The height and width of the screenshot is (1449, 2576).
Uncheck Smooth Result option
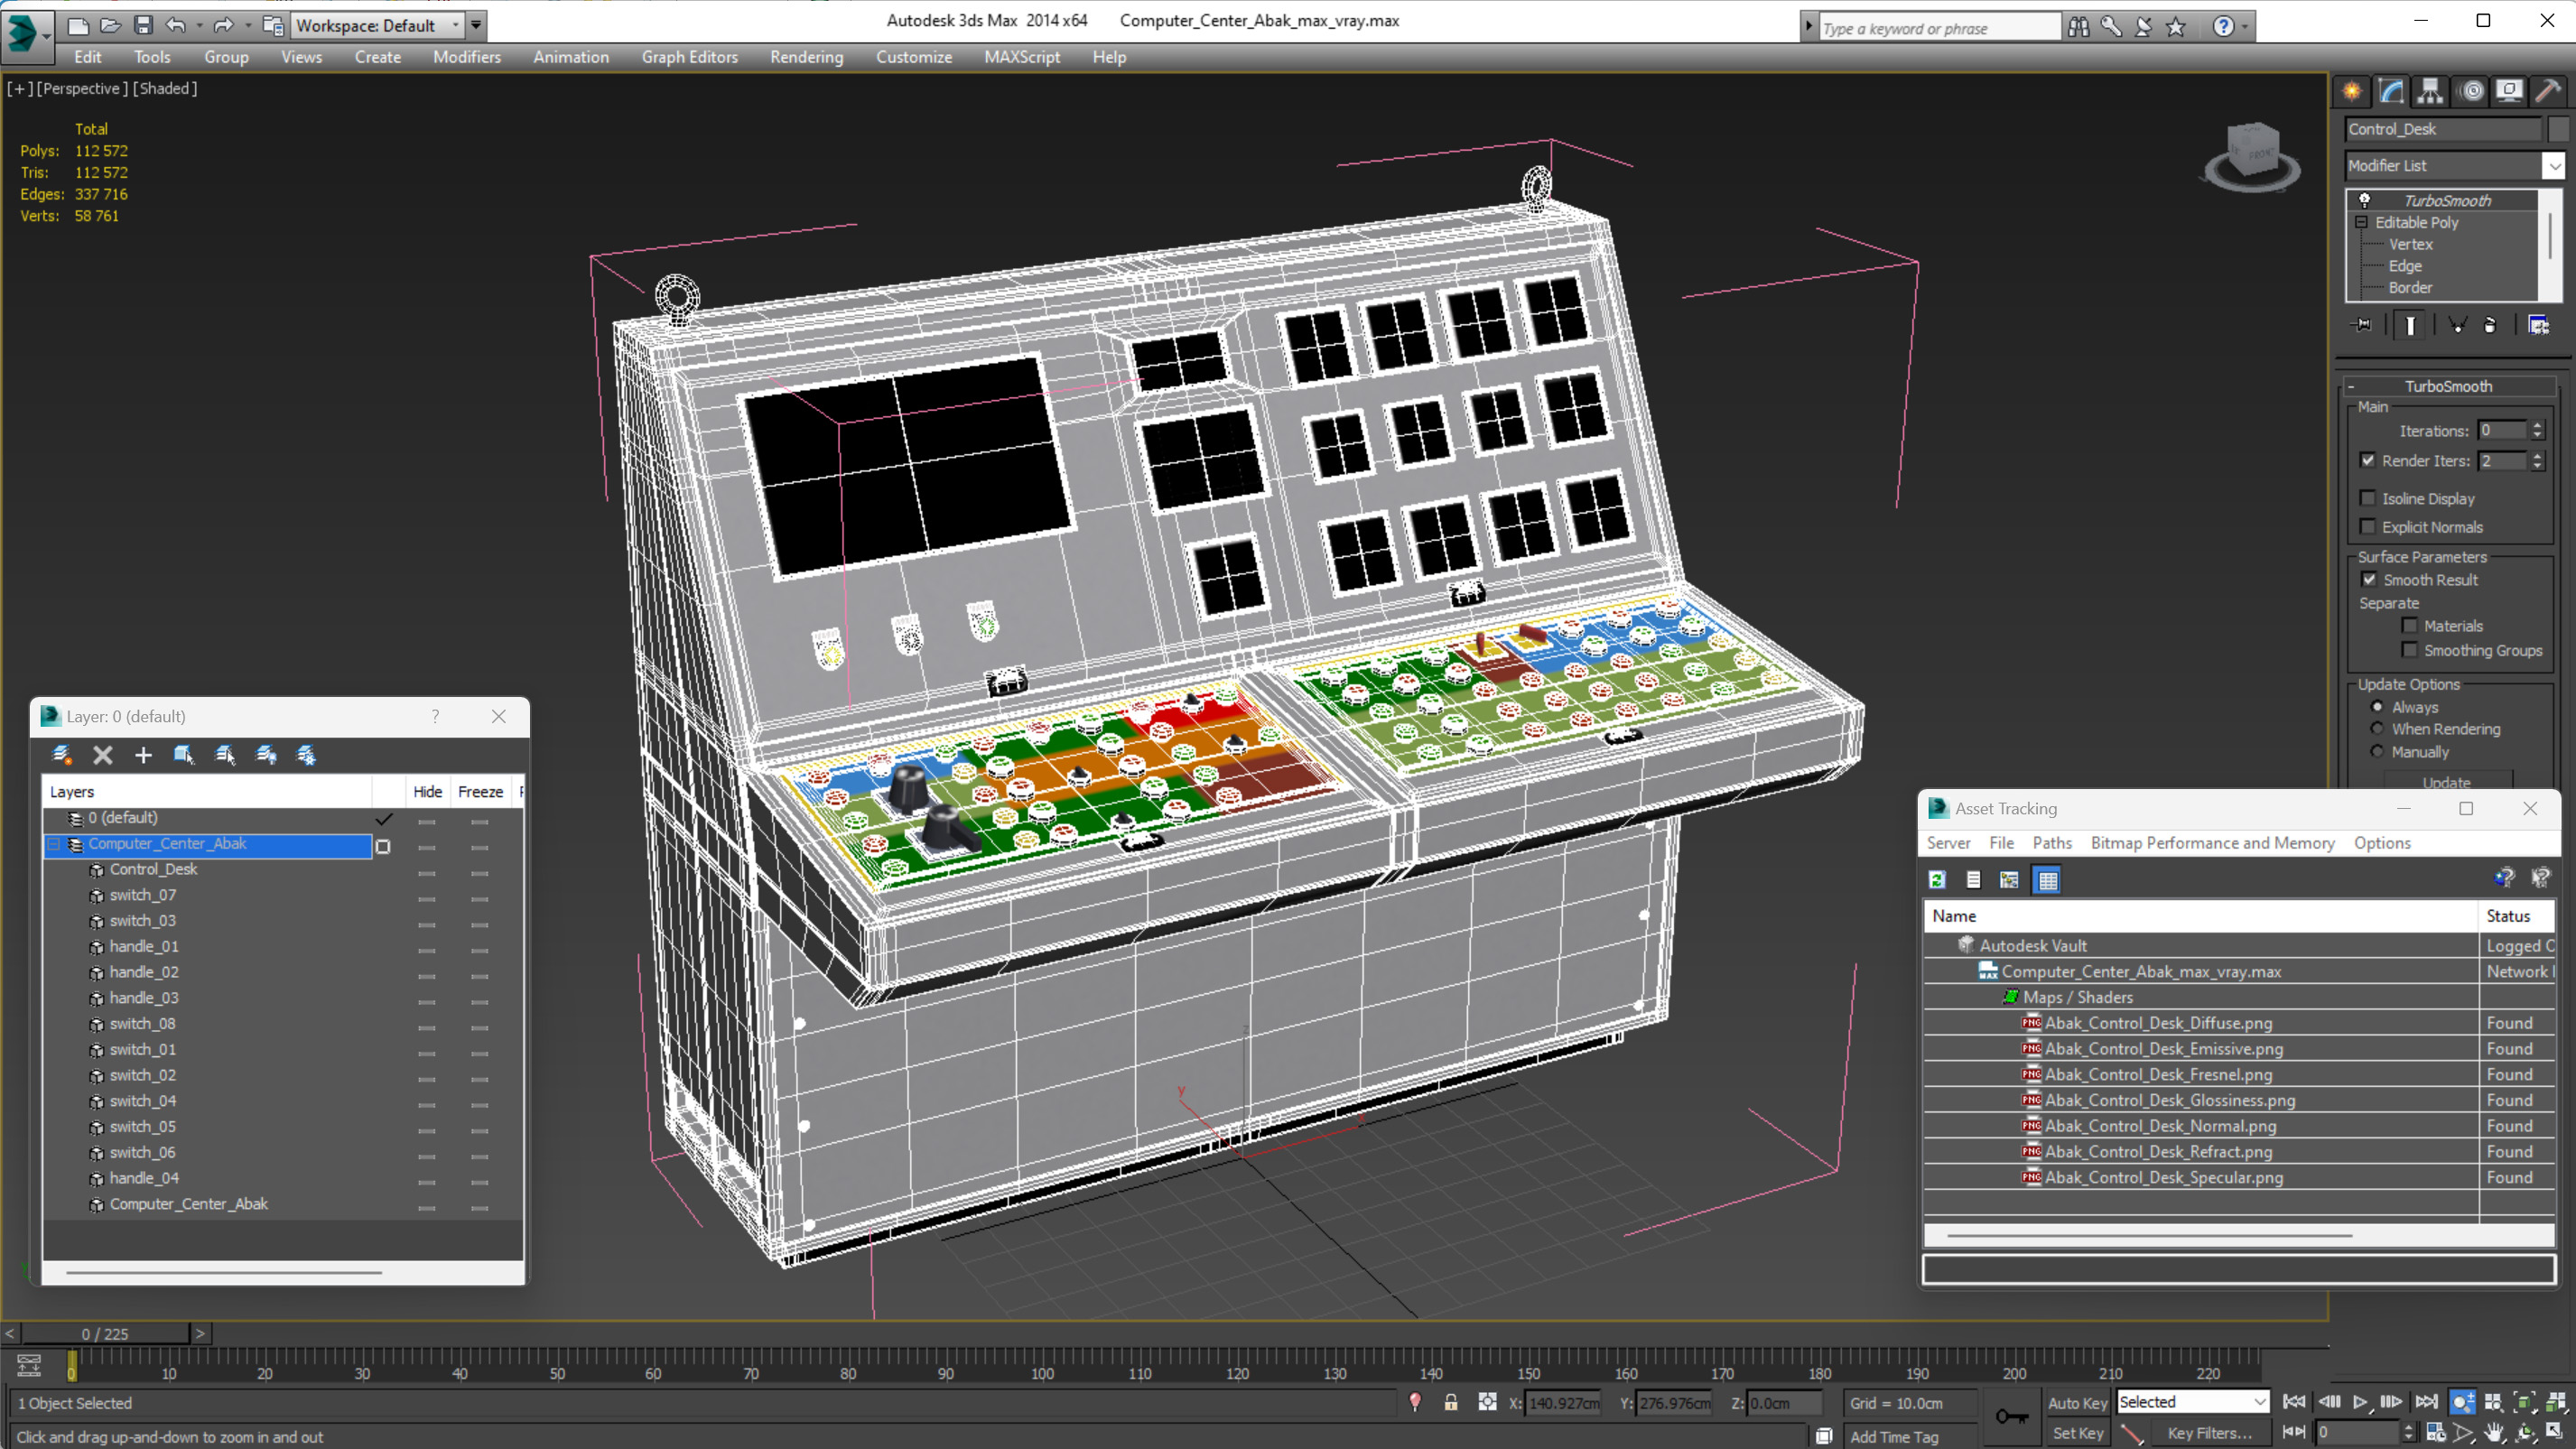[x=2368, y=580]
